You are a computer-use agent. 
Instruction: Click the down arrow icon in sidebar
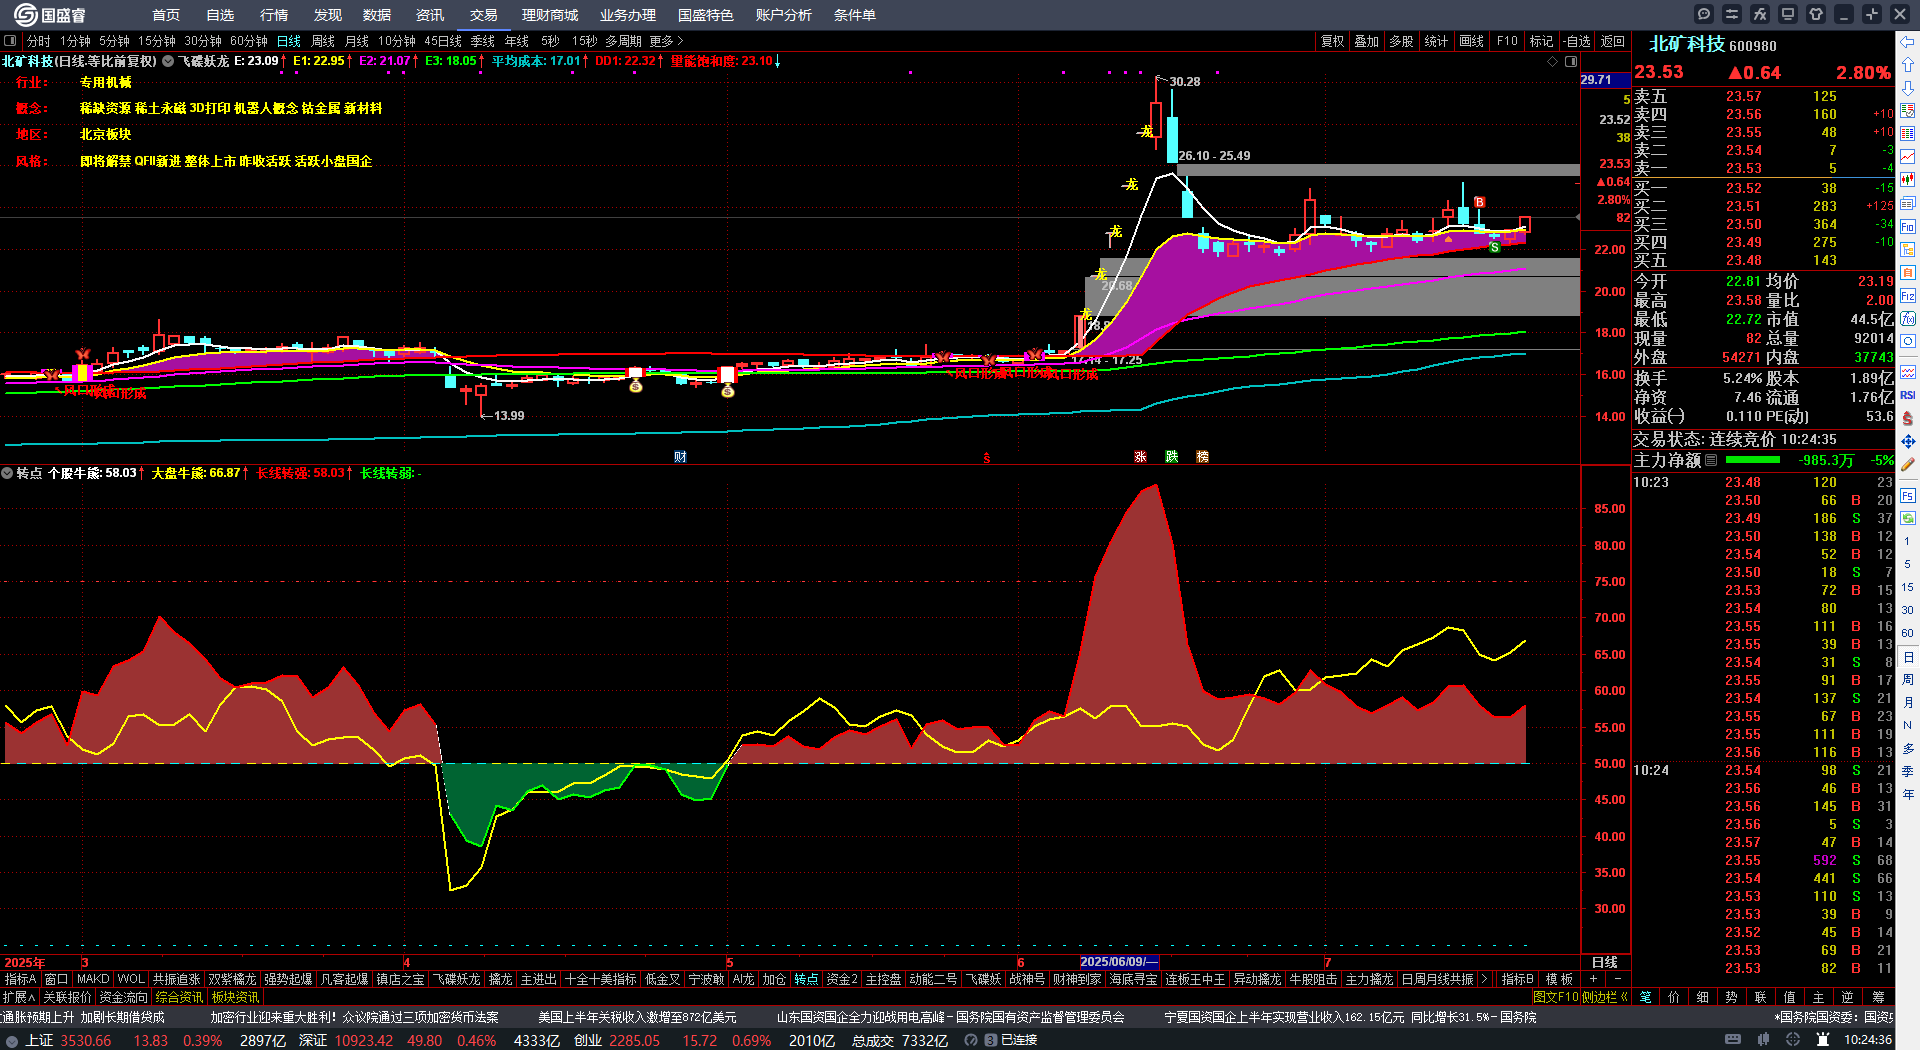coord(1908,88)
